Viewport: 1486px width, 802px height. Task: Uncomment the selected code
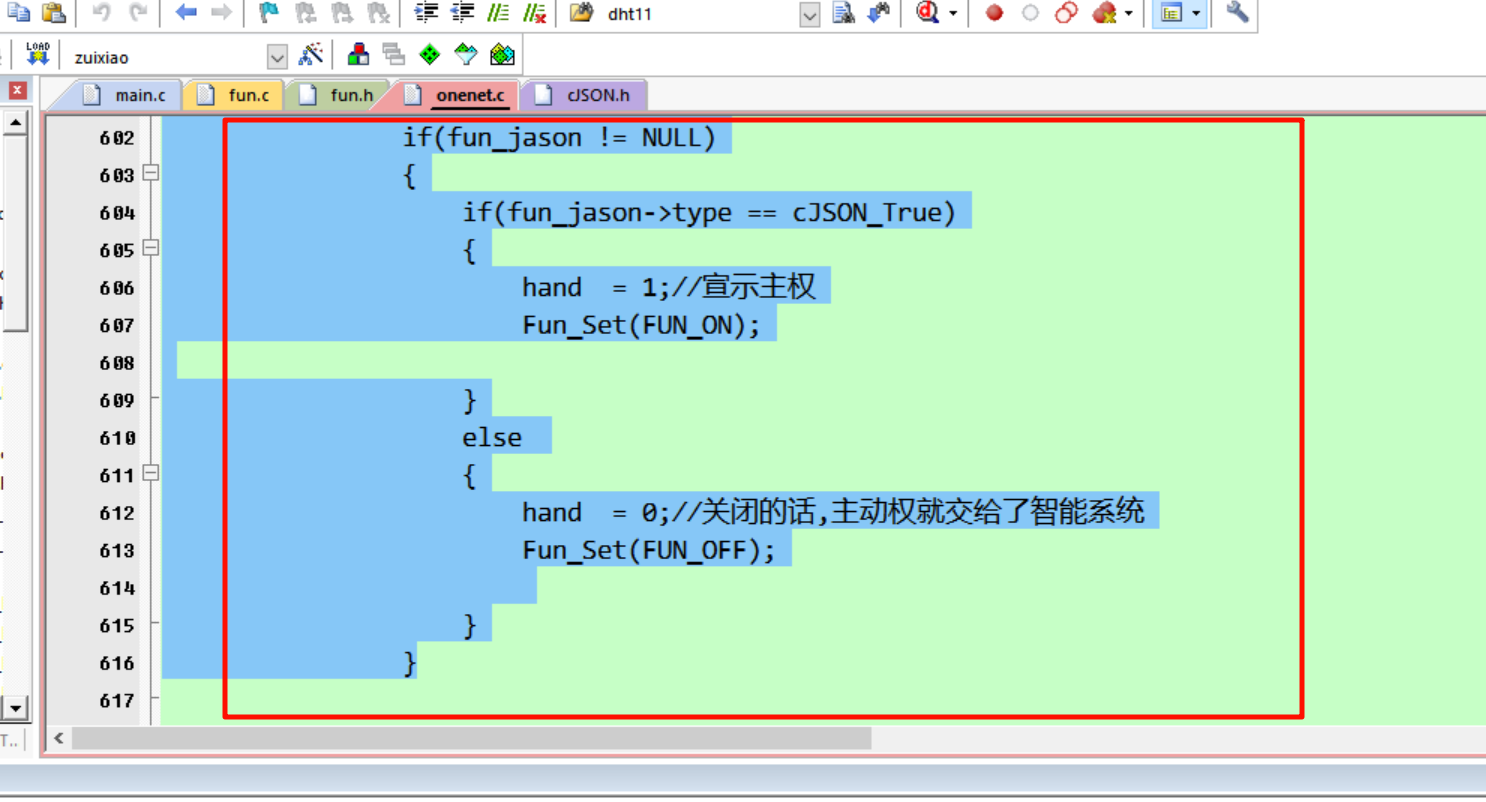(535, 13)
